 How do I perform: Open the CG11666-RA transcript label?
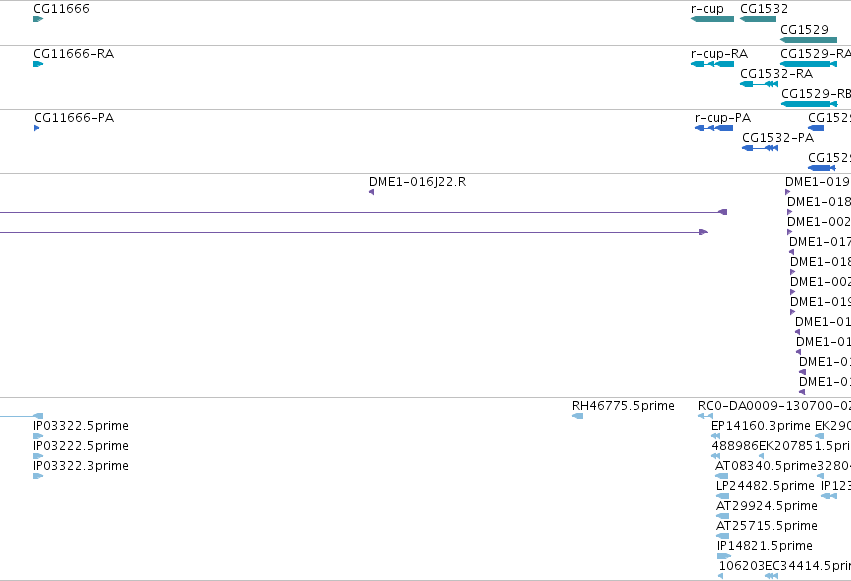(x=73, y=54)
